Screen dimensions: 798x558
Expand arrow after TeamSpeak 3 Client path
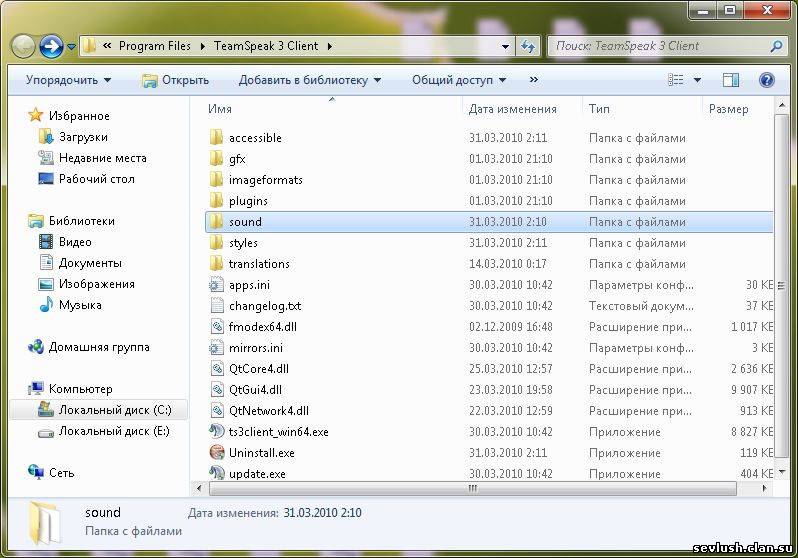pyautogui.click(x=330, y=46)
